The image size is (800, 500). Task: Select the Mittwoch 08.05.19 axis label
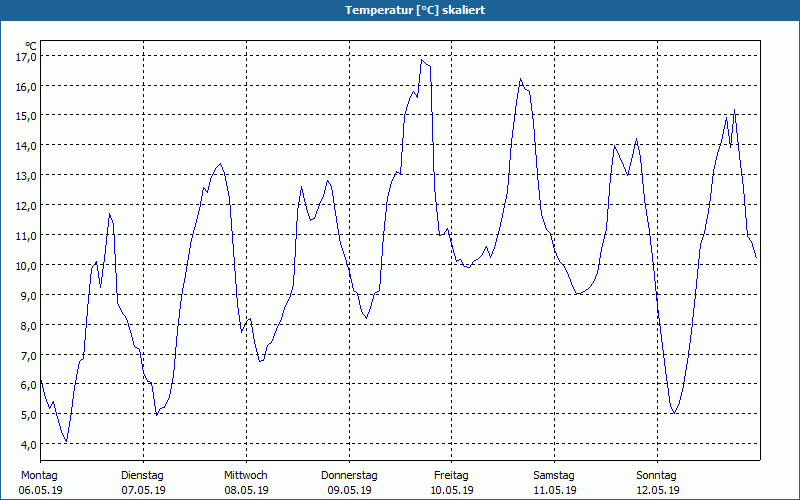pos(246,483)
